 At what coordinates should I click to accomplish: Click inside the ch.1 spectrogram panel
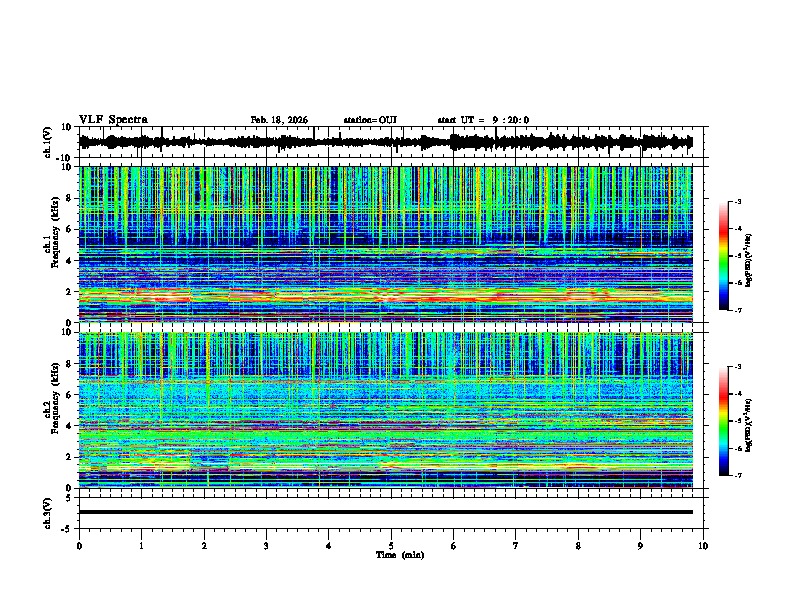[x=385, y=244]
